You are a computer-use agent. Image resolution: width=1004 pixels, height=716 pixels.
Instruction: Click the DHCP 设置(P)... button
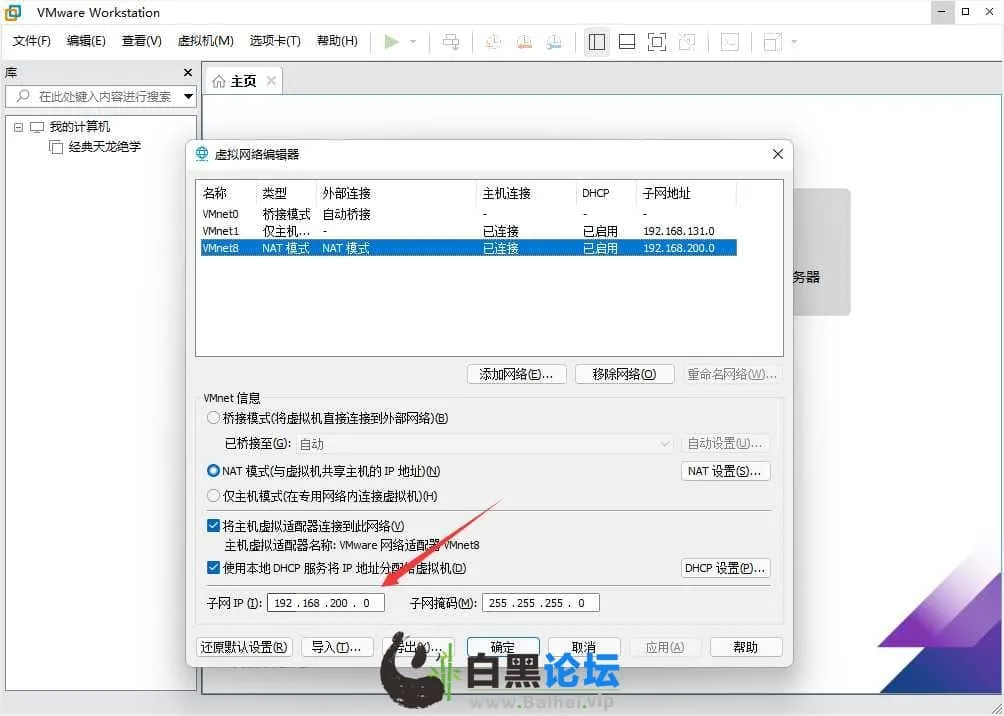click(725, 568)
